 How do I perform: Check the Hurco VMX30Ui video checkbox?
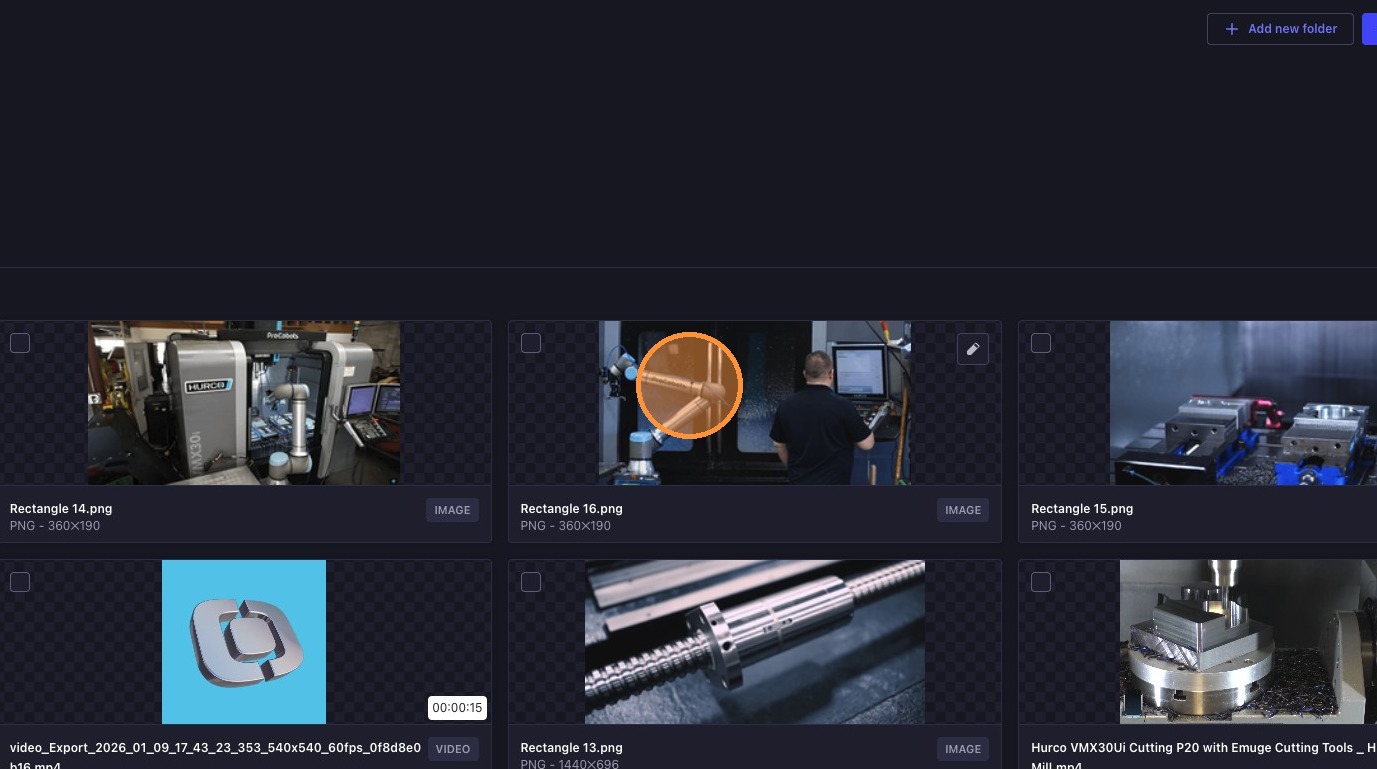(x=1041, y=582)
